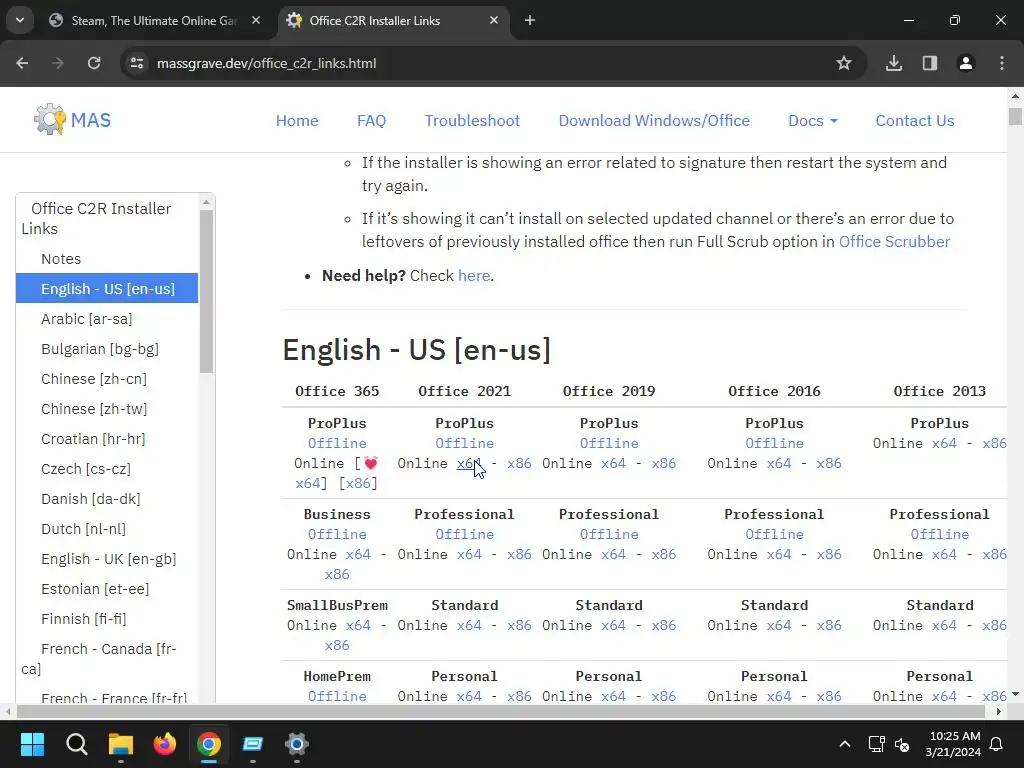Open Windows taskbar search
Image resolution: width=1024 pixels, height=768 pixels.
tap(76, 744)
